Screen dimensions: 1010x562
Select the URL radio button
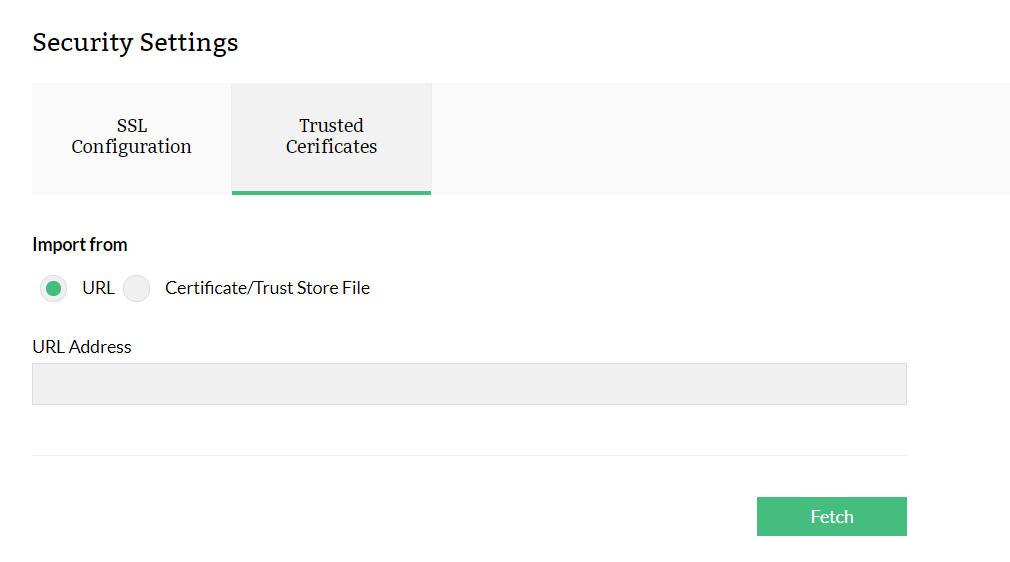point(54,289)
